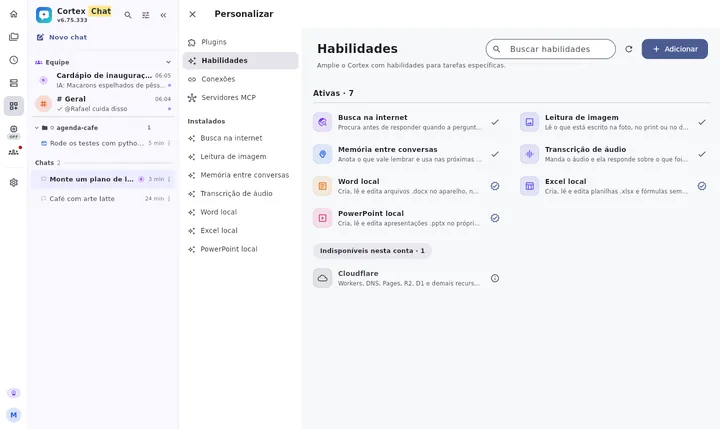This screenshot has width=720, height=429.
Task: Open the settings gear in left rail
Action: pyautogui.click(x=14, y=182)
